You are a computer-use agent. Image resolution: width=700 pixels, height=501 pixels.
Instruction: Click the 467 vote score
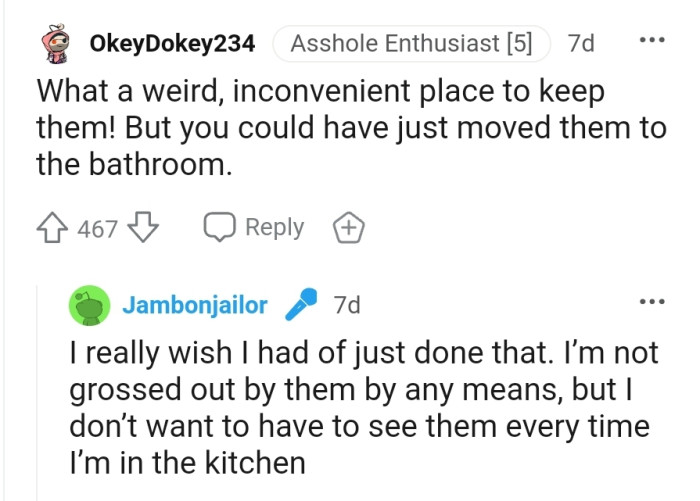[x=98, y=229]
